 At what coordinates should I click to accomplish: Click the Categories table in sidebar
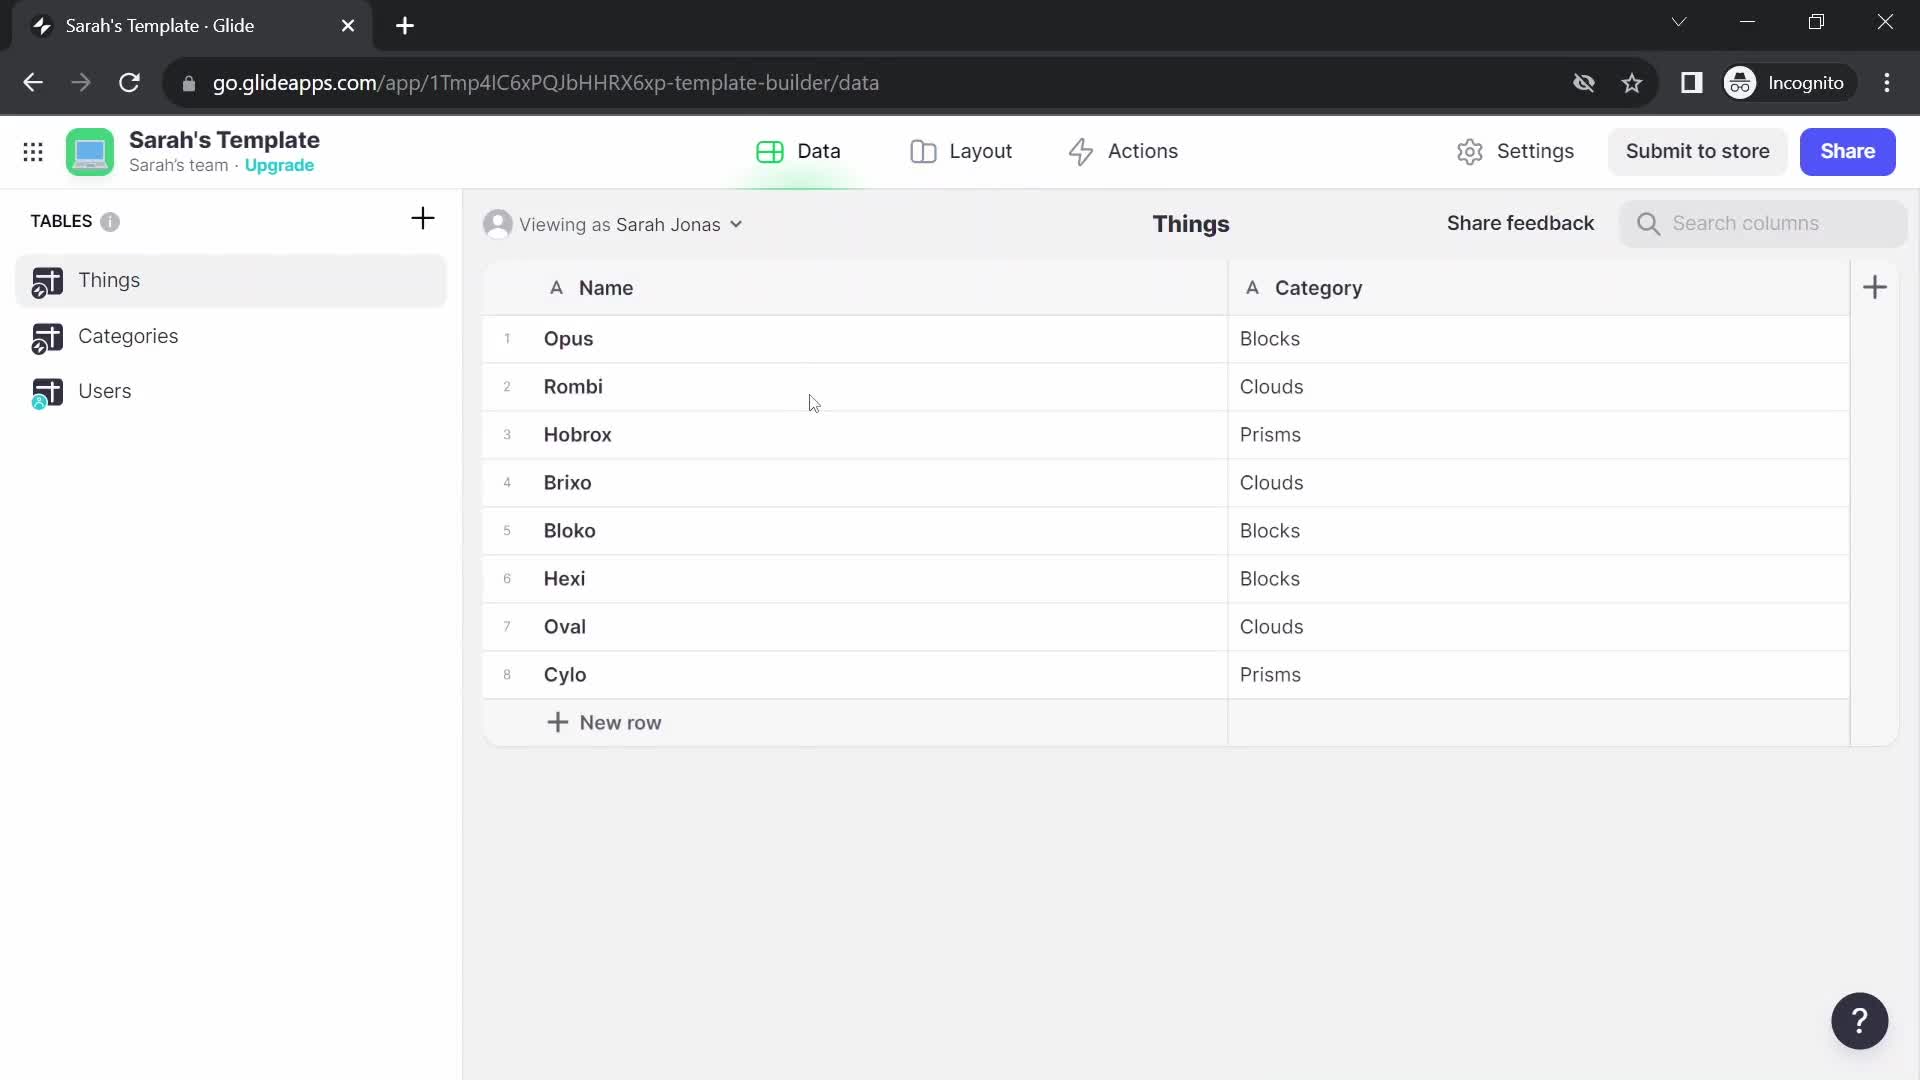click(128, 335)
